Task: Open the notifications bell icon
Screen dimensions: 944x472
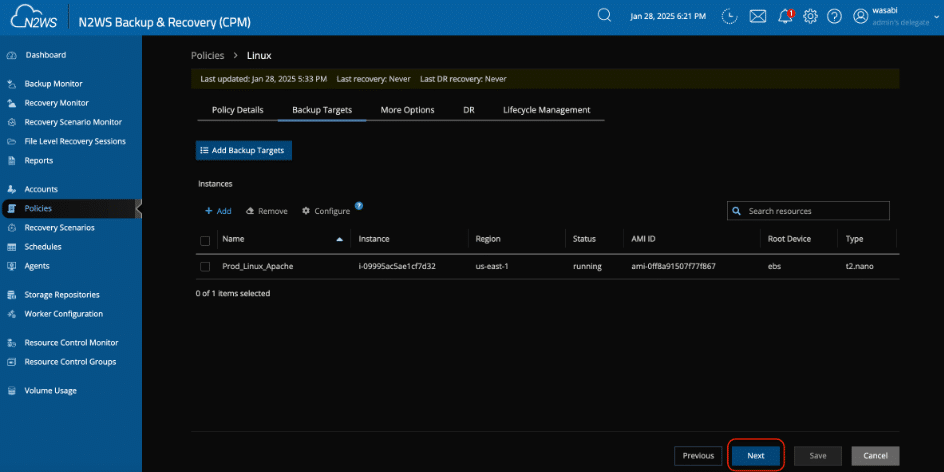Action: (785, 17)
